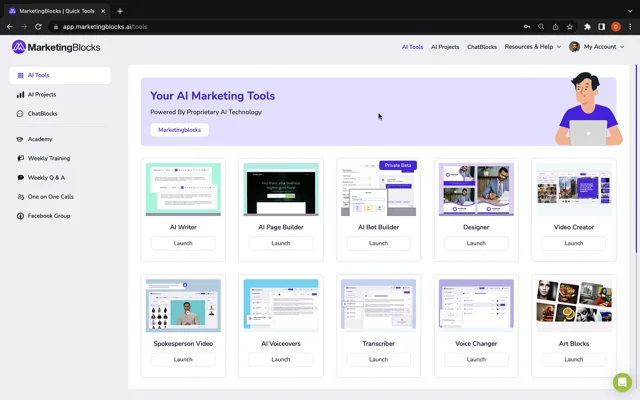
Task: Click the AI Page Builder preview thumbnail
Action: 281,189
